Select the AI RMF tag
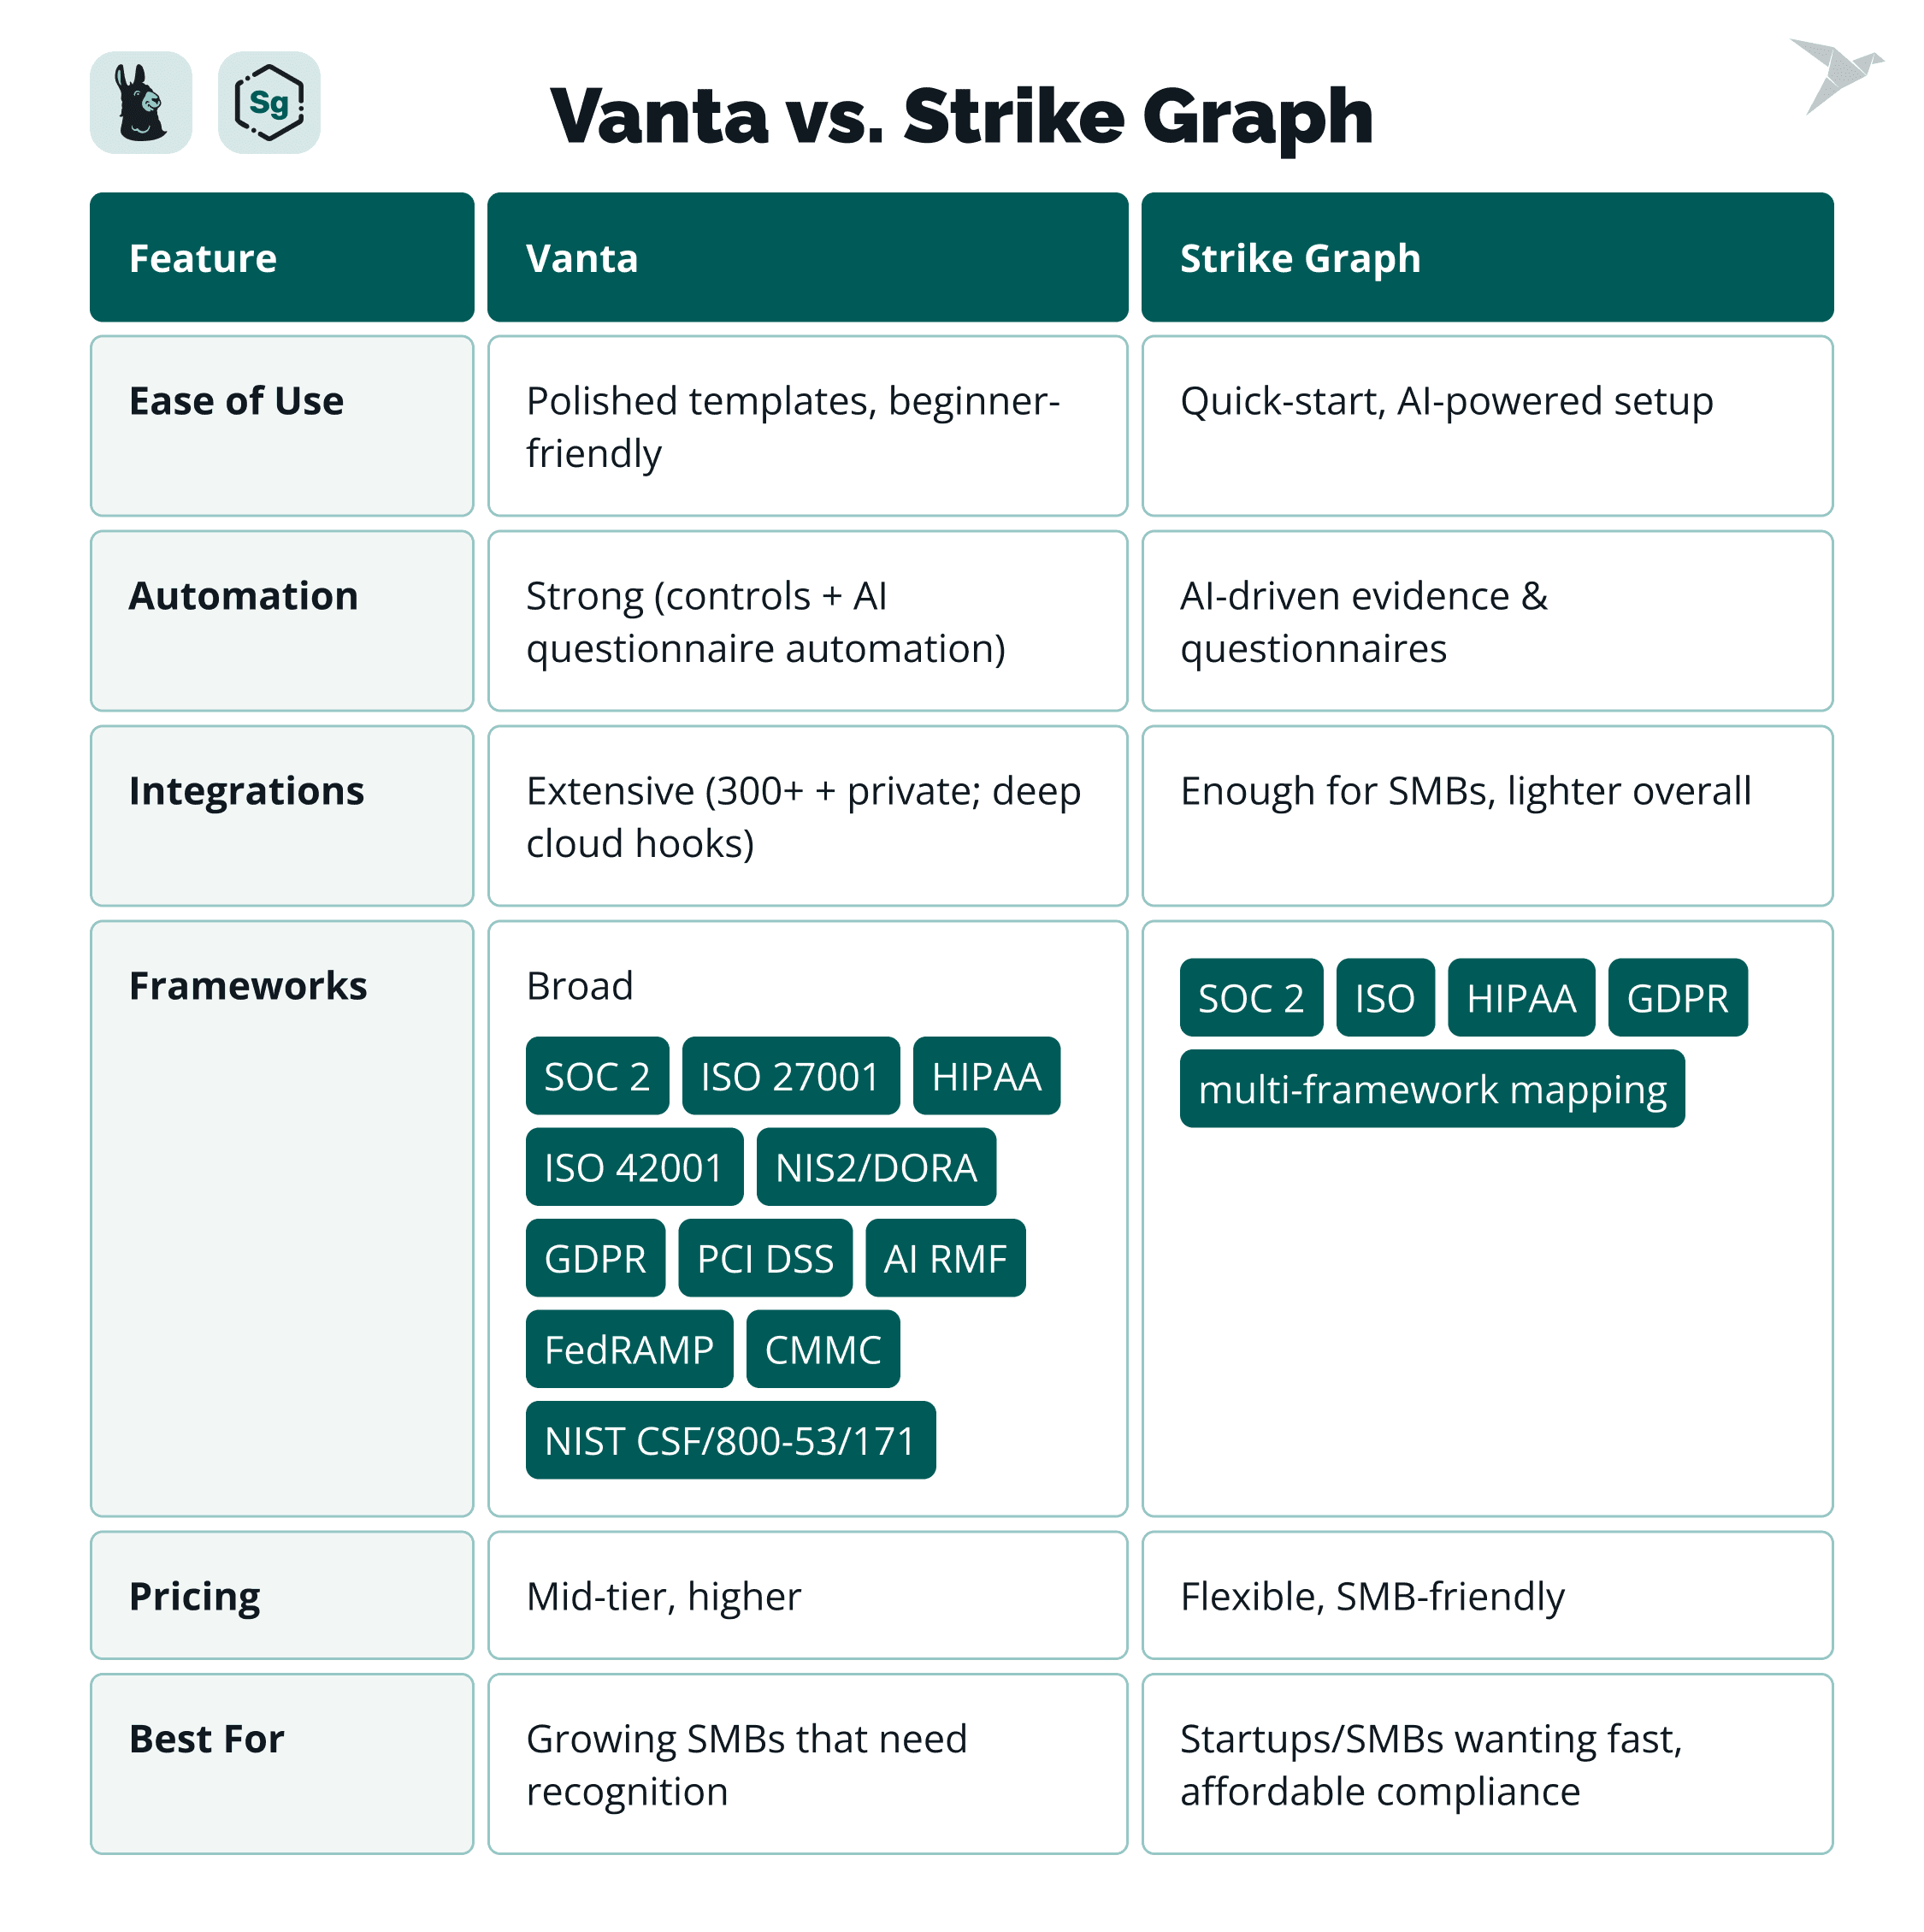 pos(945,1258)
